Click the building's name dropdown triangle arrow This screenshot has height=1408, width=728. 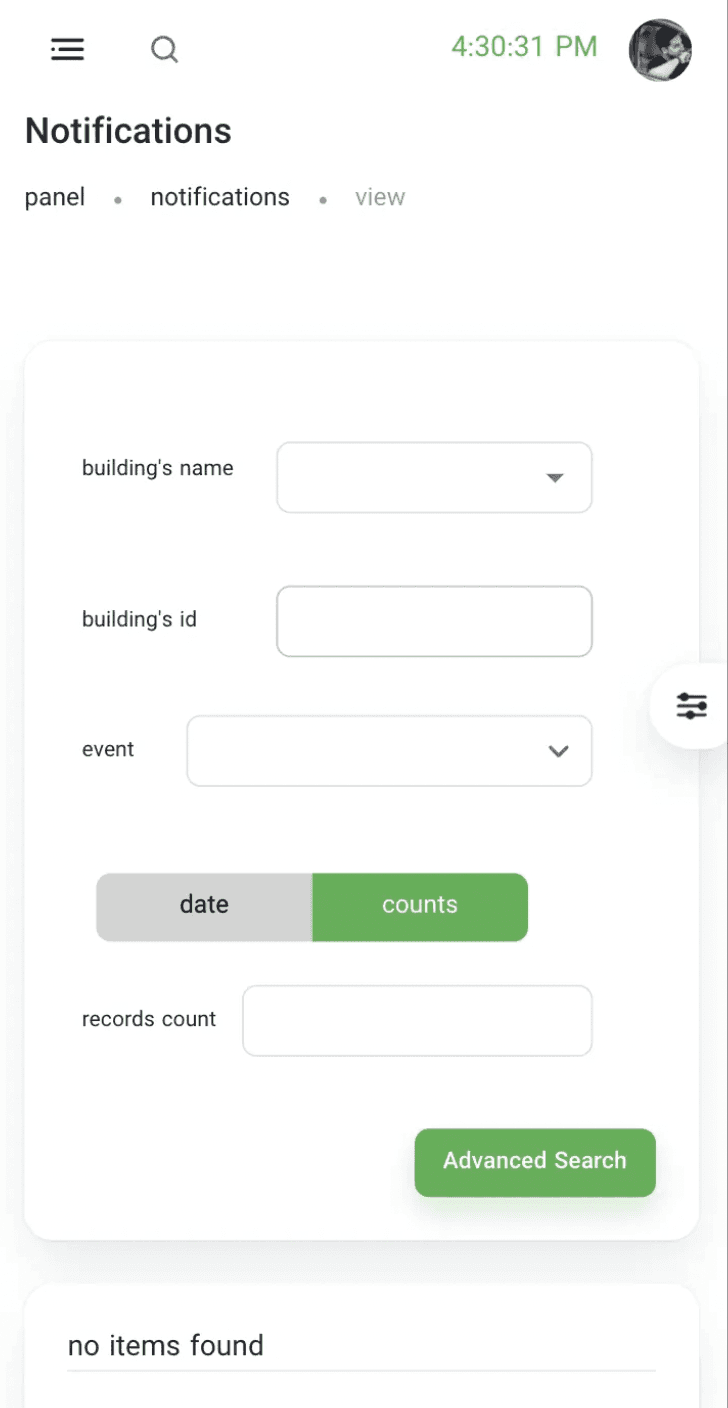coord(555,478)
